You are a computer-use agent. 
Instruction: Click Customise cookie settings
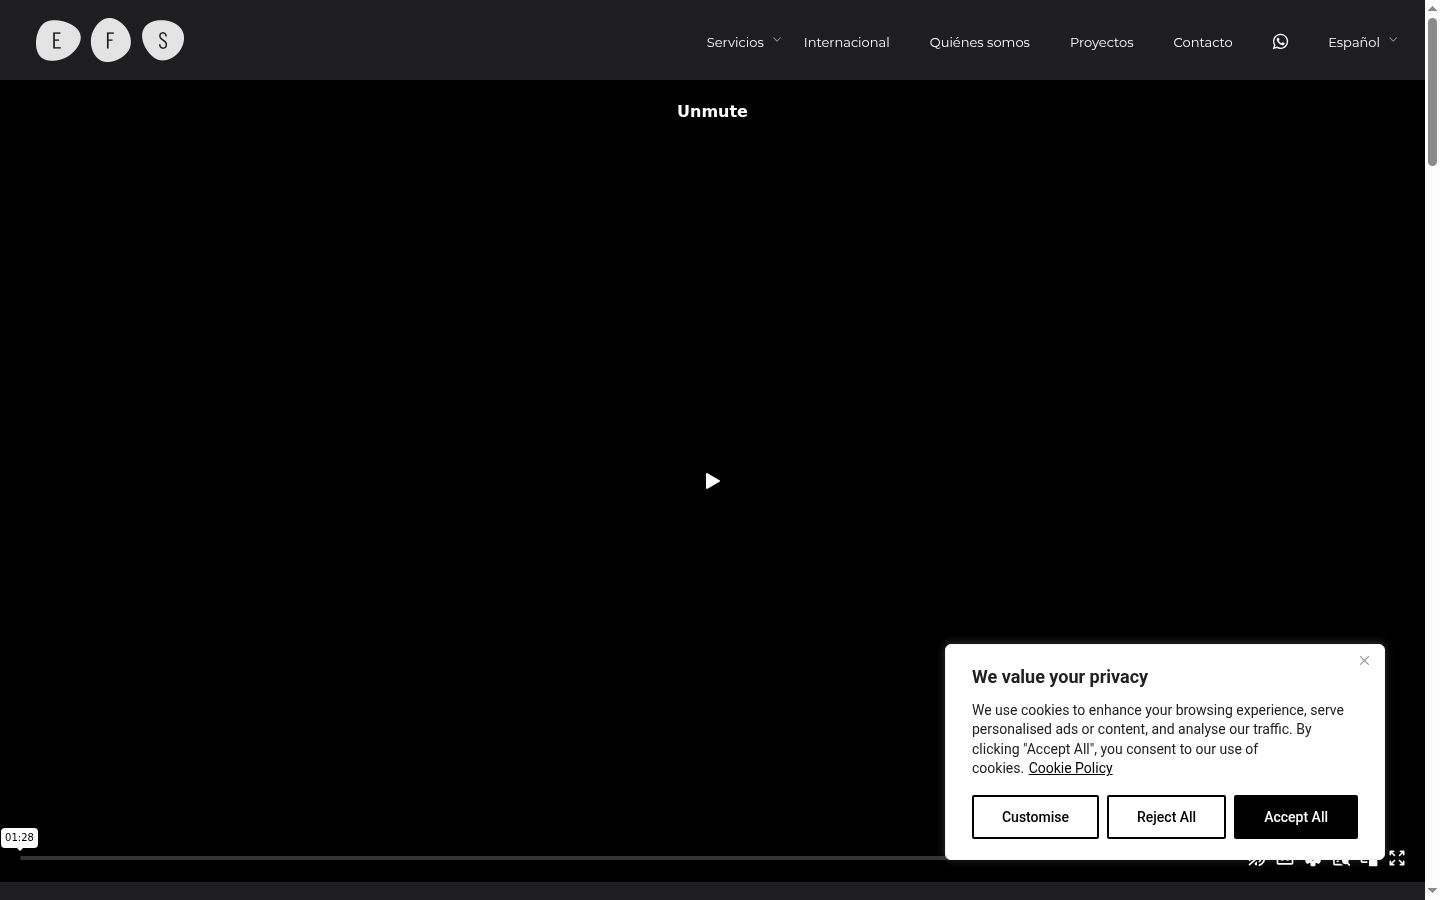click(x=1035, y=817)
